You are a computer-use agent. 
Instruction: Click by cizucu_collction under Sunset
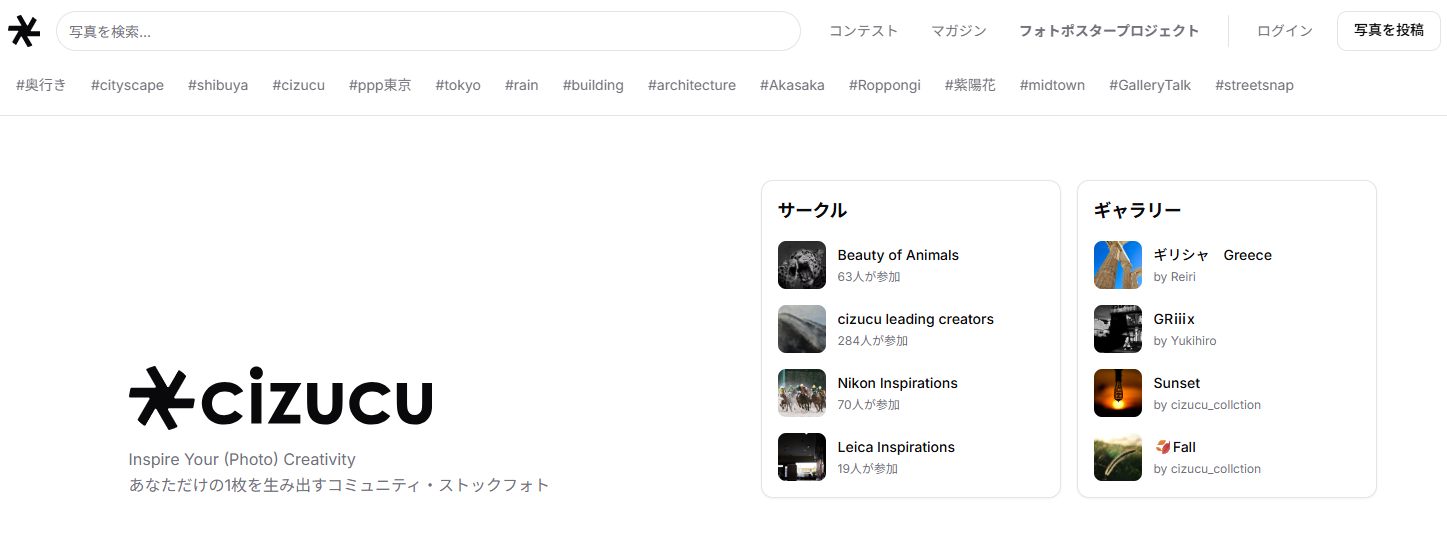1207,405
